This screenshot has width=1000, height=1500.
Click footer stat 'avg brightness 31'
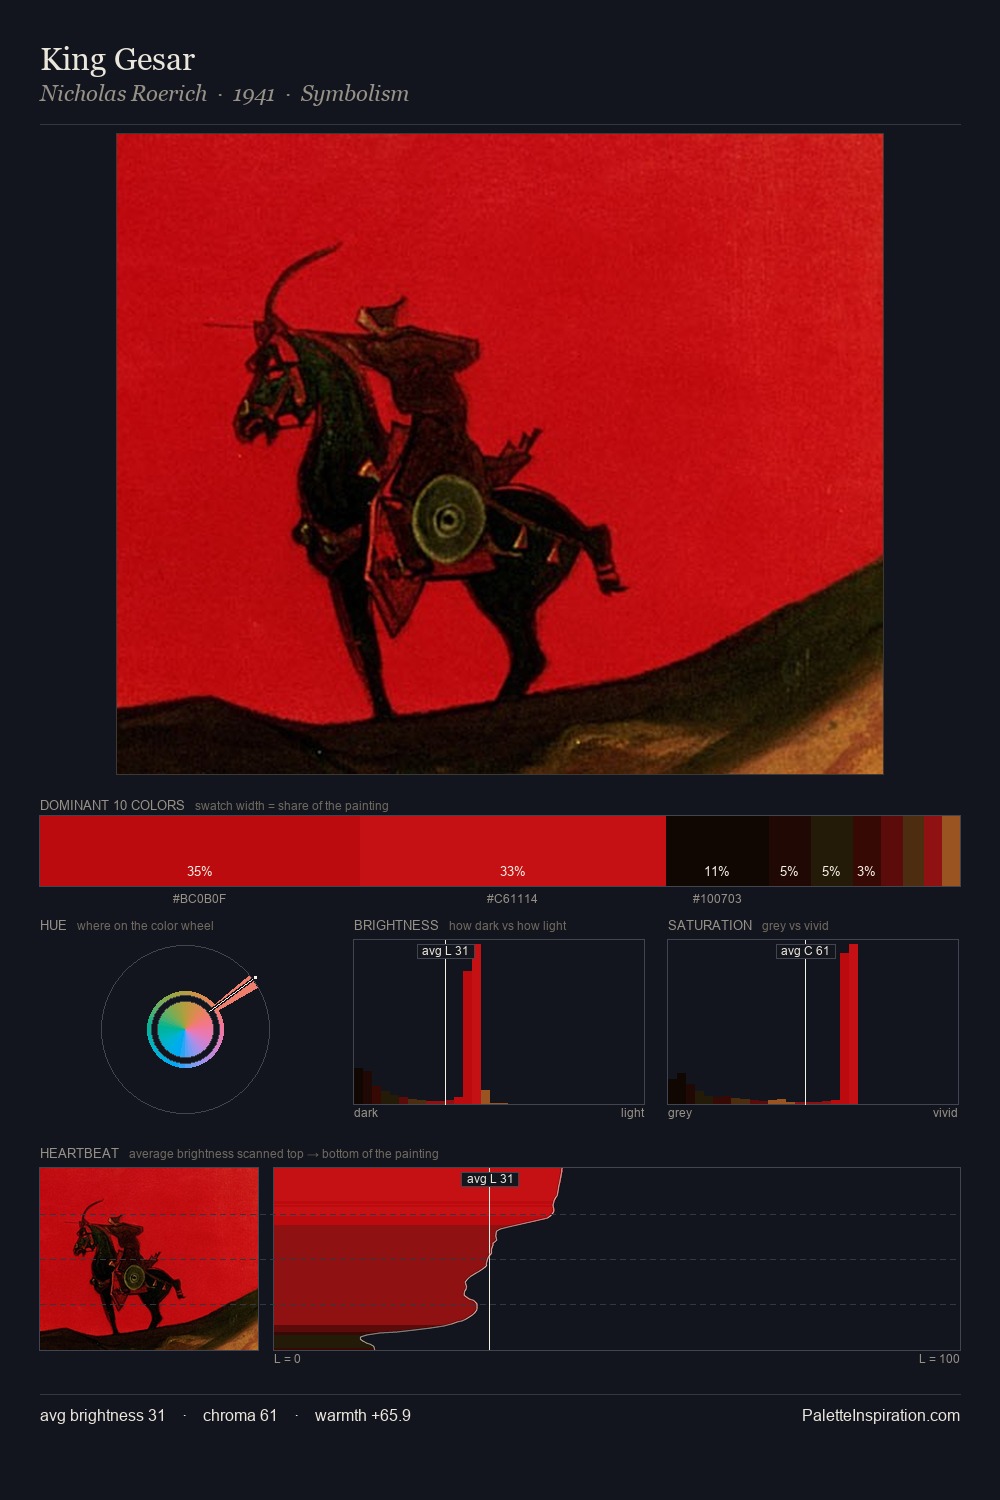(102, 1415)
